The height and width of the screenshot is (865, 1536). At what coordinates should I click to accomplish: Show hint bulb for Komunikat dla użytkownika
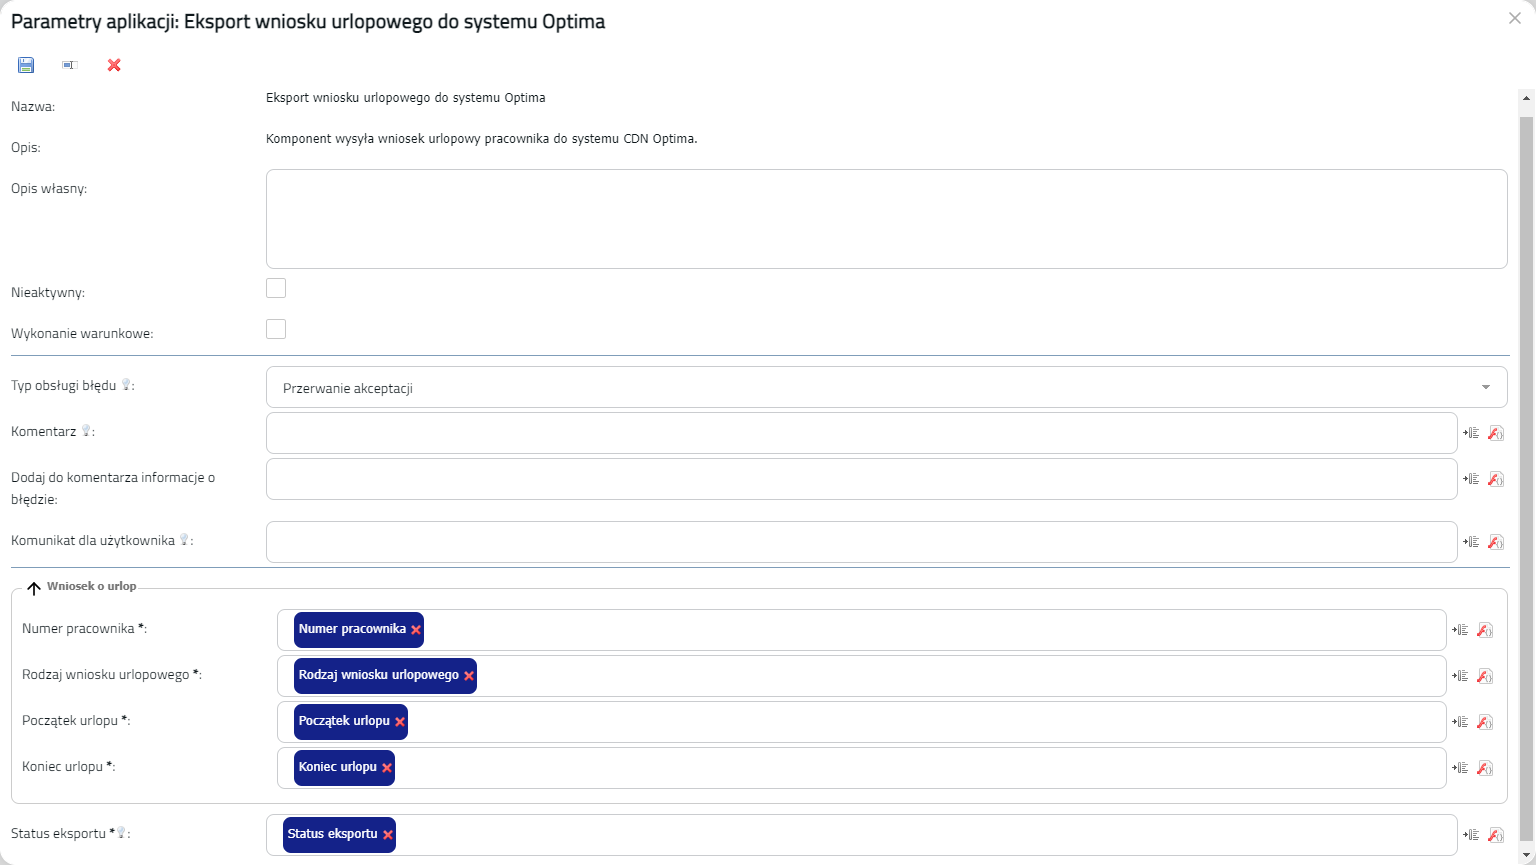pos(184,540)
